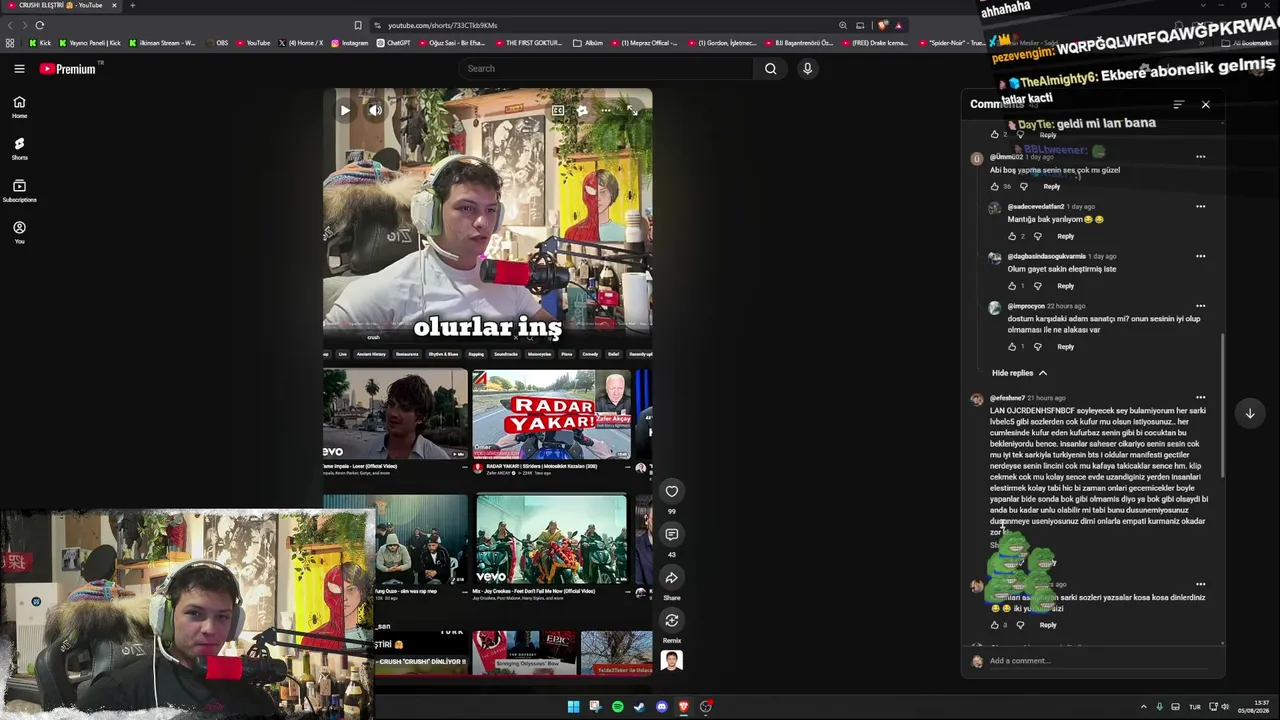1280x720 pixels.
Task: Bookmark this page from the address bar
Action: click(358, 25)
